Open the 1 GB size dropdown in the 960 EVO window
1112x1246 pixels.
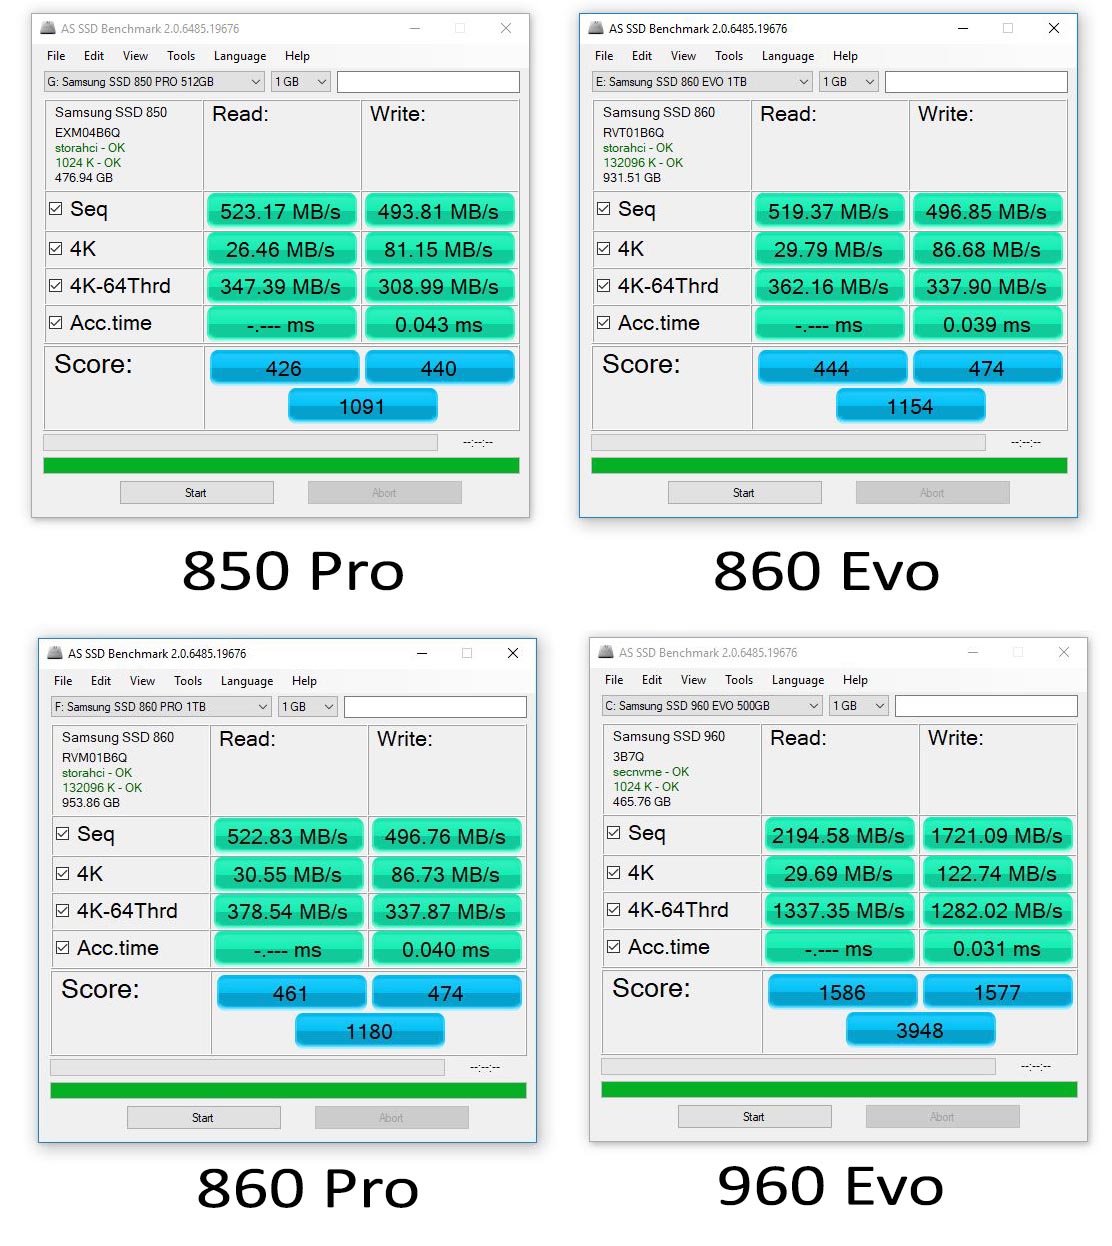point(859,706)
